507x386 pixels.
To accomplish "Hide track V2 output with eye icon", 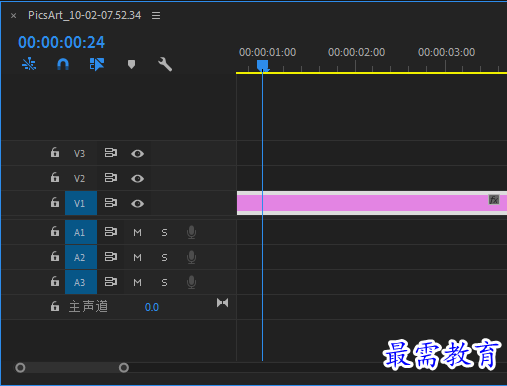I will 137,179.
